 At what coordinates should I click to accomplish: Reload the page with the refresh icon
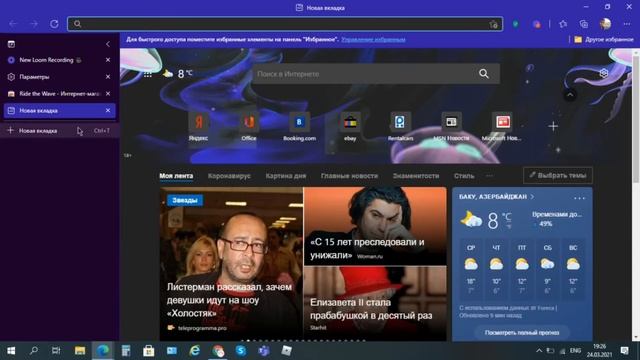click(x=54, y=24)
